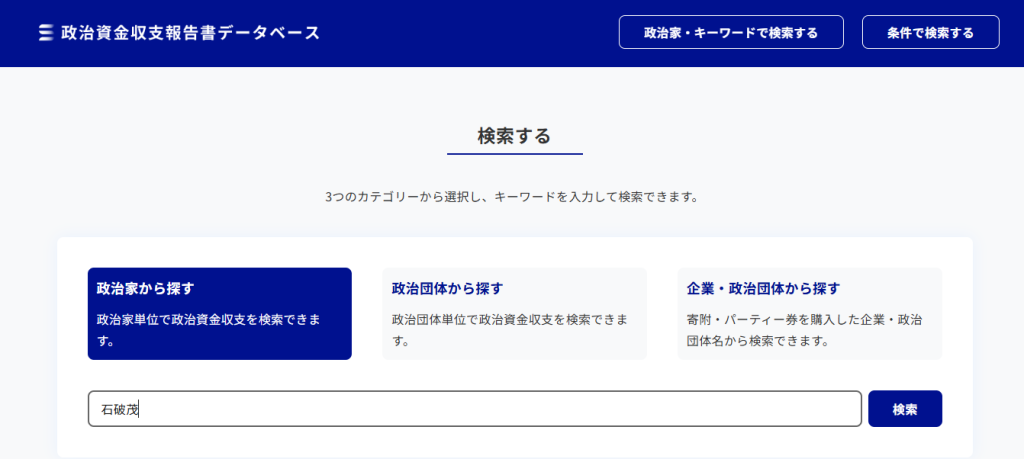Click the 企業・政治団体から探す card title text
The width and height of the screenshot is (1024, 459).
pyautogui.click(x=763, y=289)
